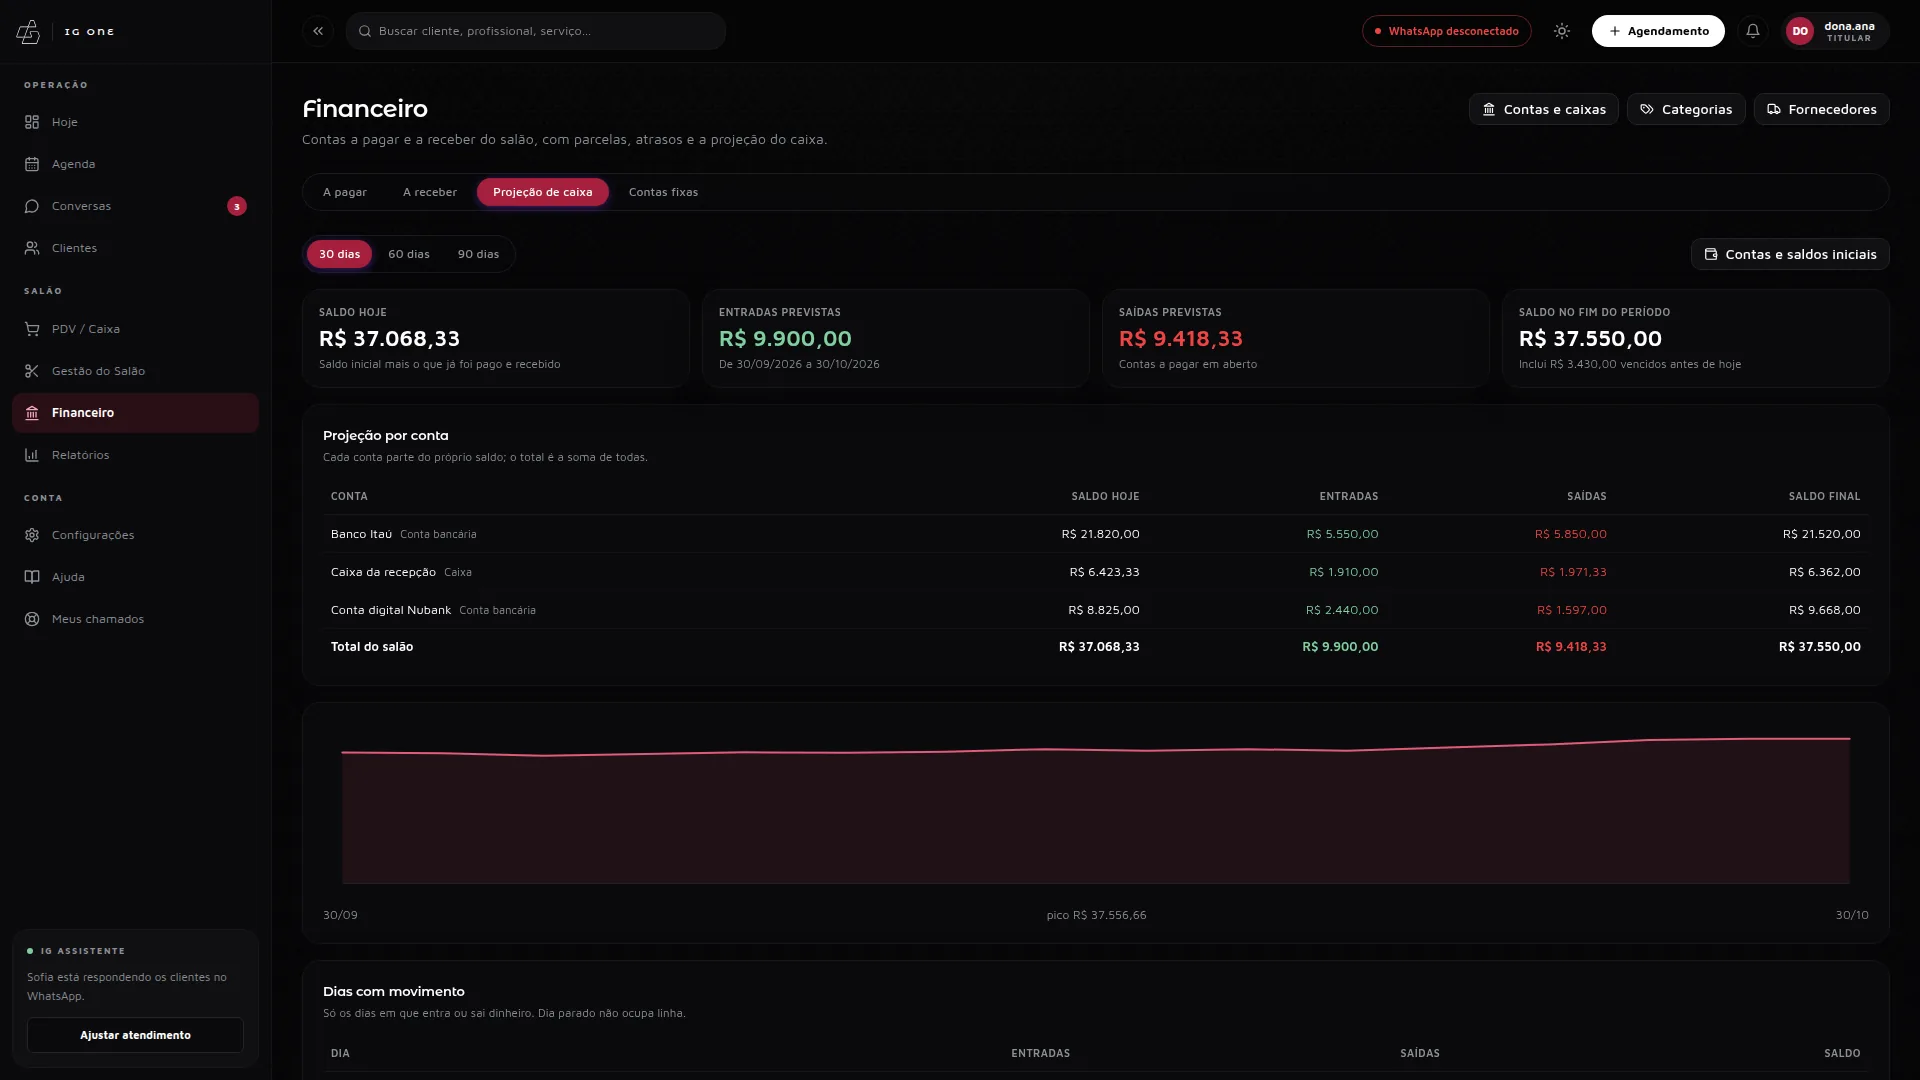Open Conversas chat bubble icon

point(32,206)
